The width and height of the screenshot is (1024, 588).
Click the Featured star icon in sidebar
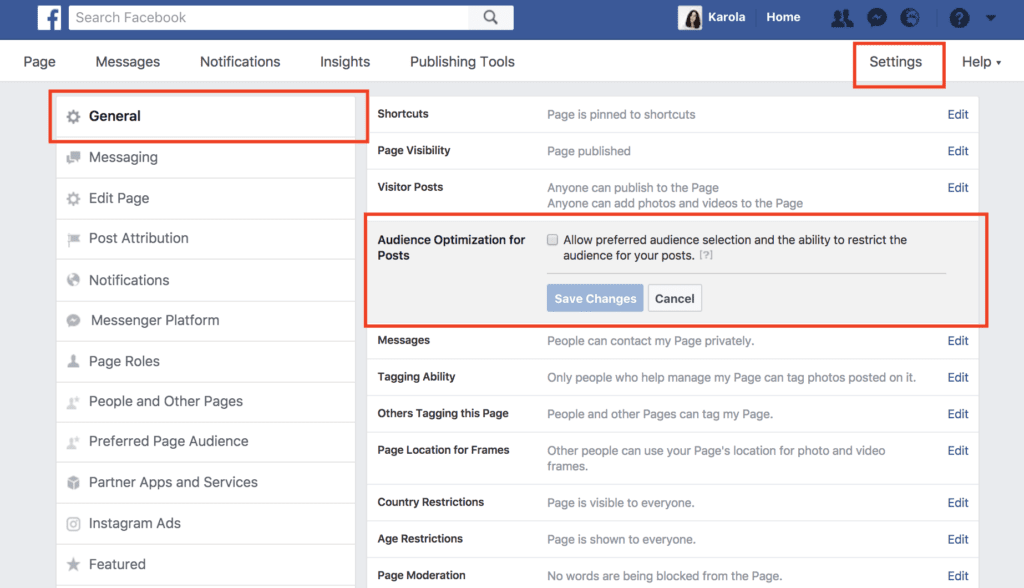[x=72, y=564]
